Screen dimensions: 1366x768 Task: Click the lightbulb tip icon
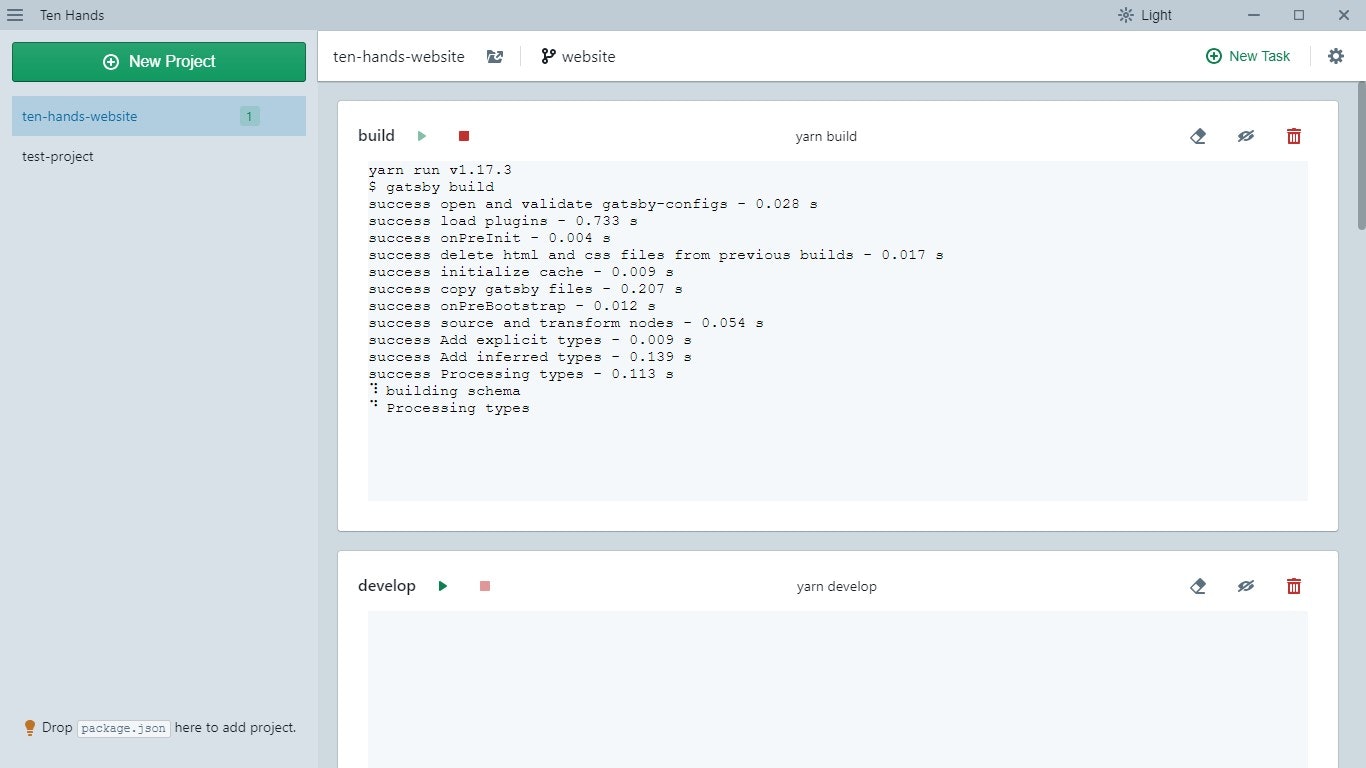coord(29,728)
